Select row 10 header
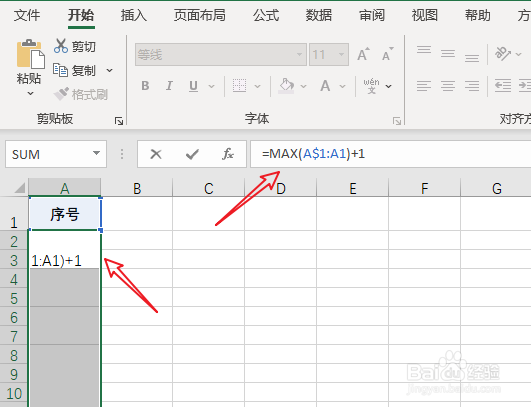The width and height of the screenshot is (531, 407). click(x=14, y=393)
